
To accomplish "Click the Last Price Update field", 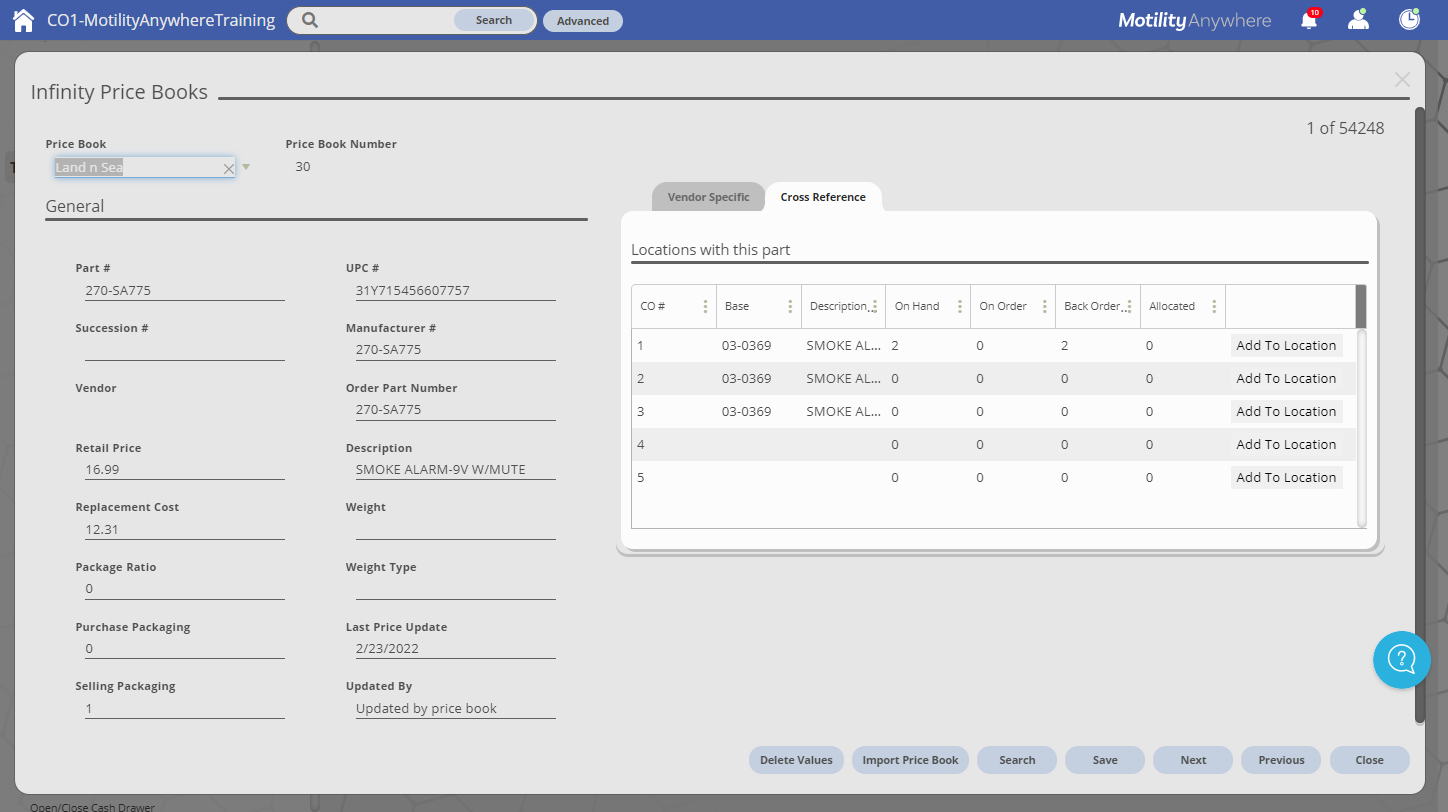I will (x=456, y=648).
